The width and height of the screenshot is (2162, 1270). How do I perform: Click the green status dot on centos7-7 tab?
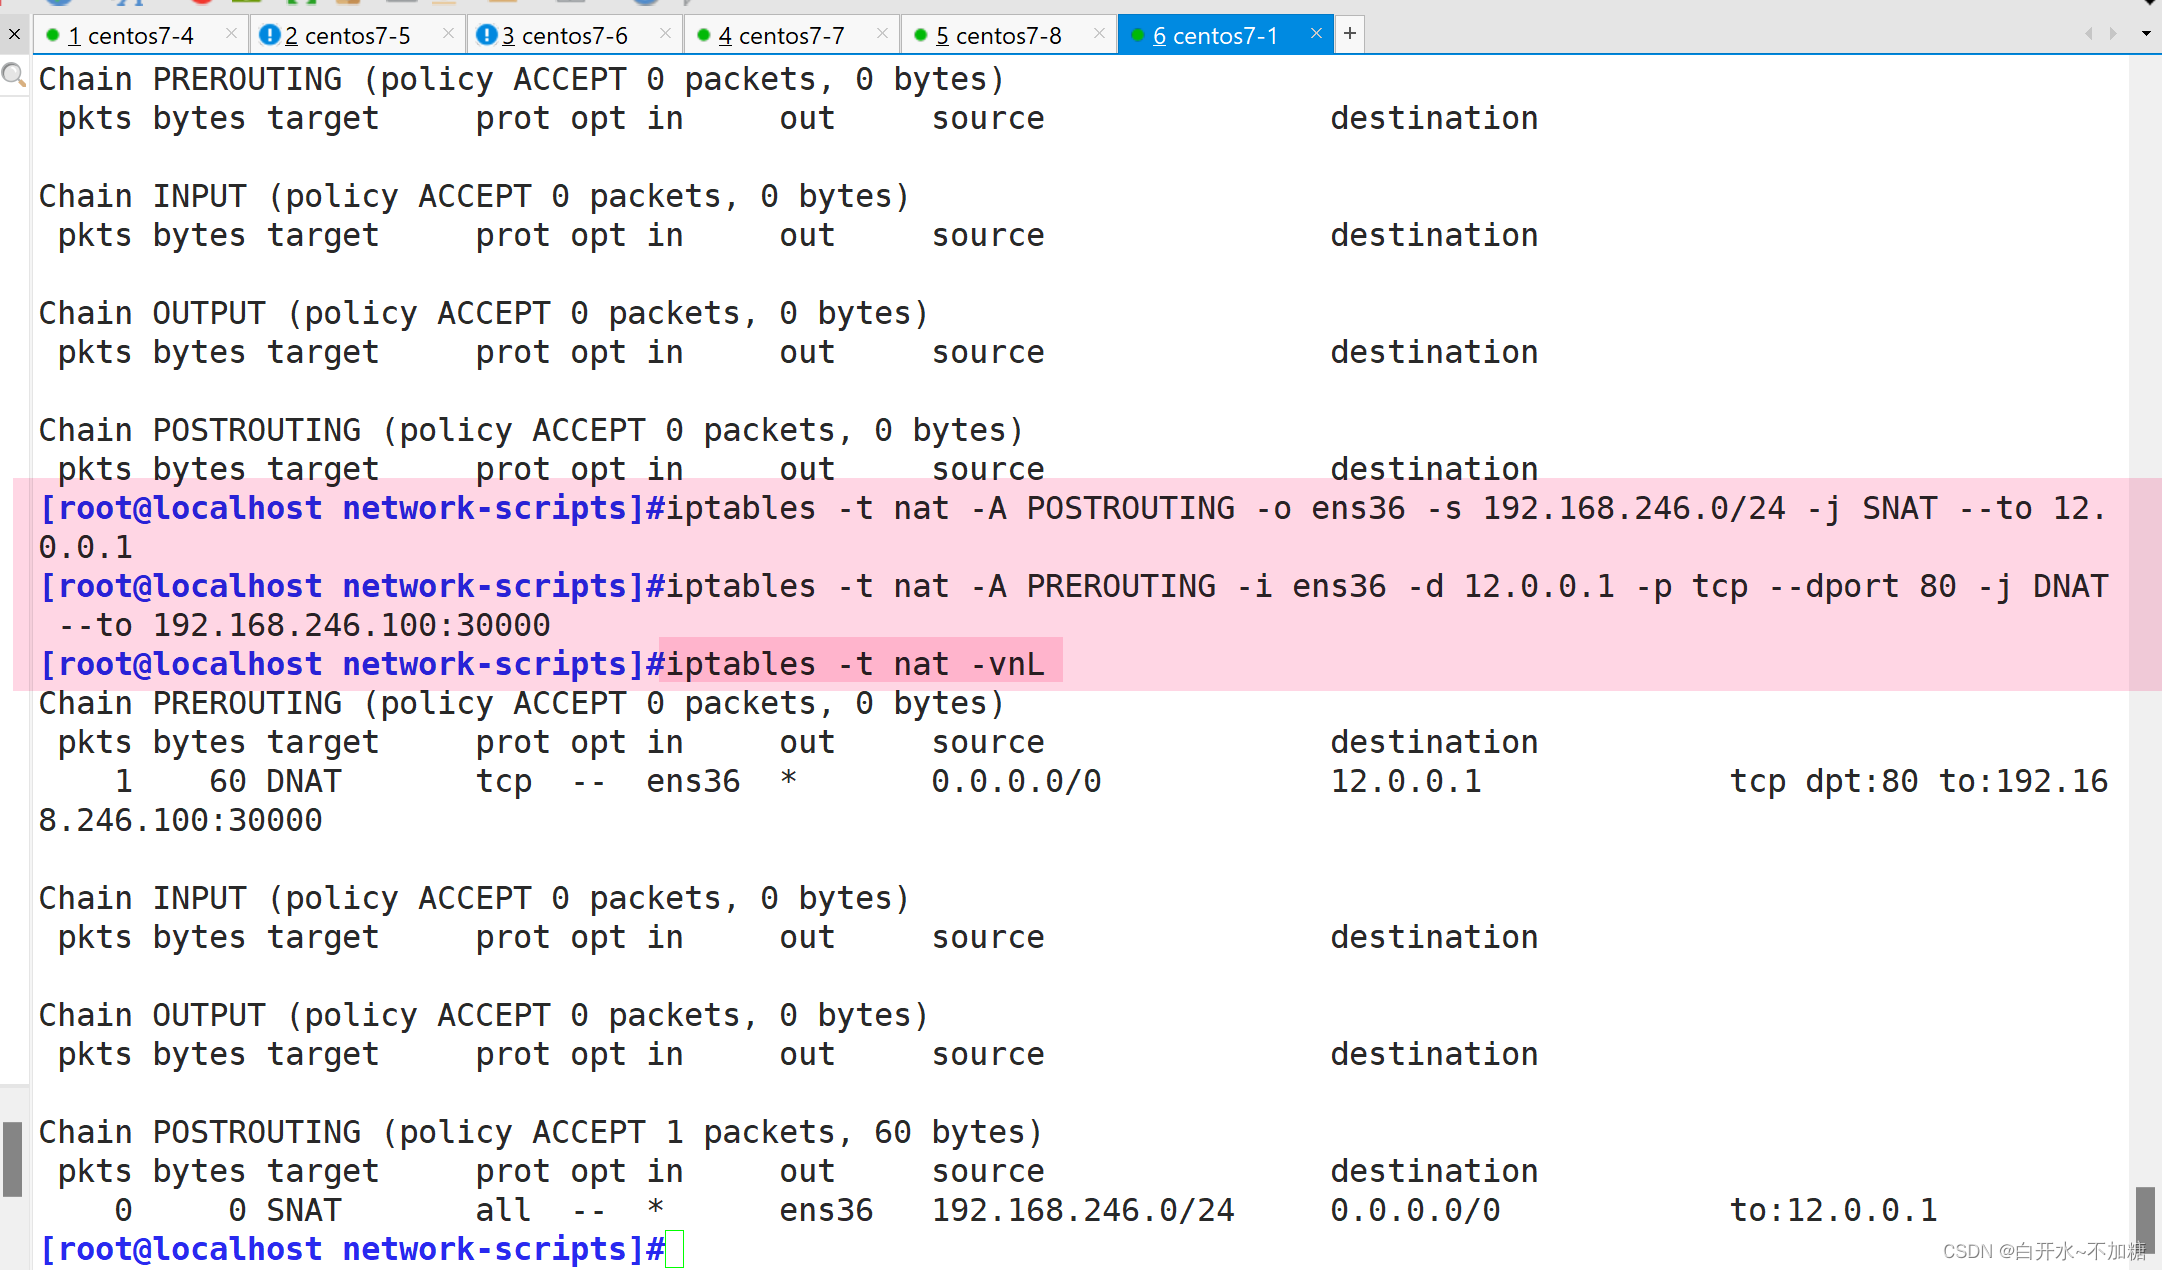[x=703, y=36]
